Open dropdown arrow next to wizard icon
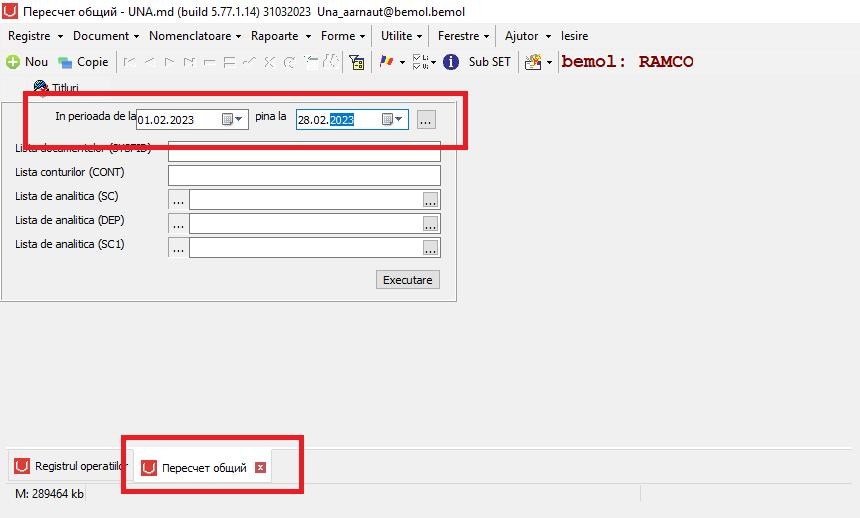This screenshot has width=860, height=518. 550,63
